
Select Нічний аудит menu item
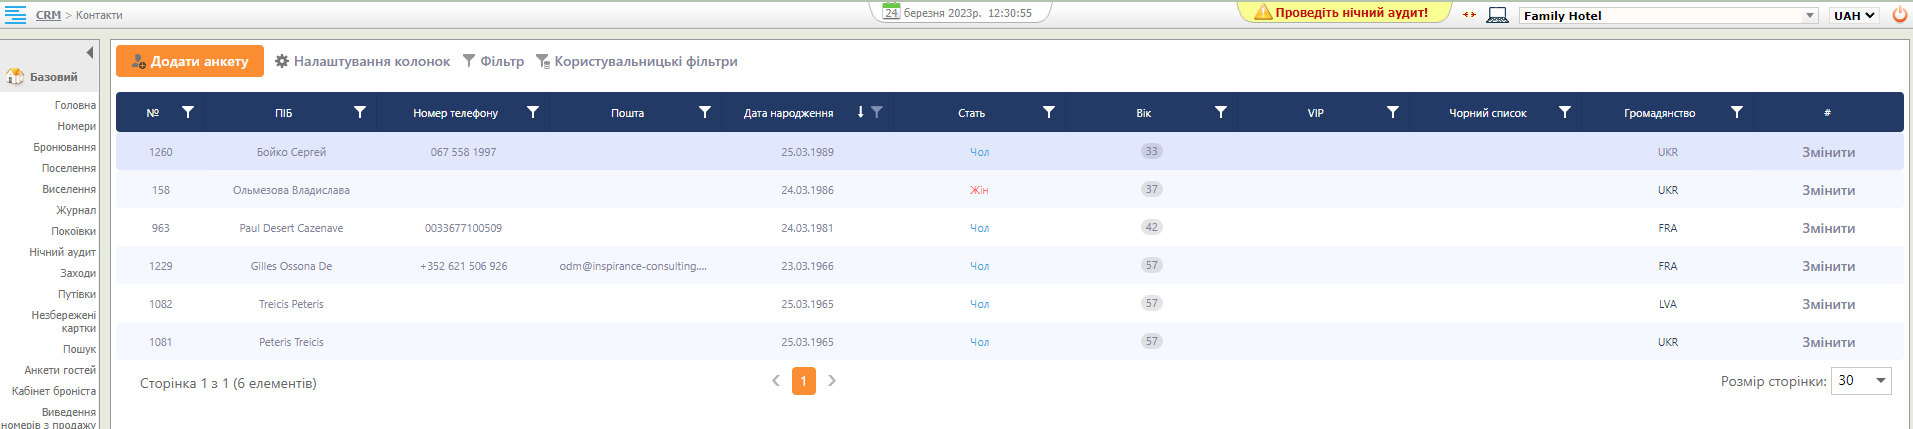click(x=63, y=252)
